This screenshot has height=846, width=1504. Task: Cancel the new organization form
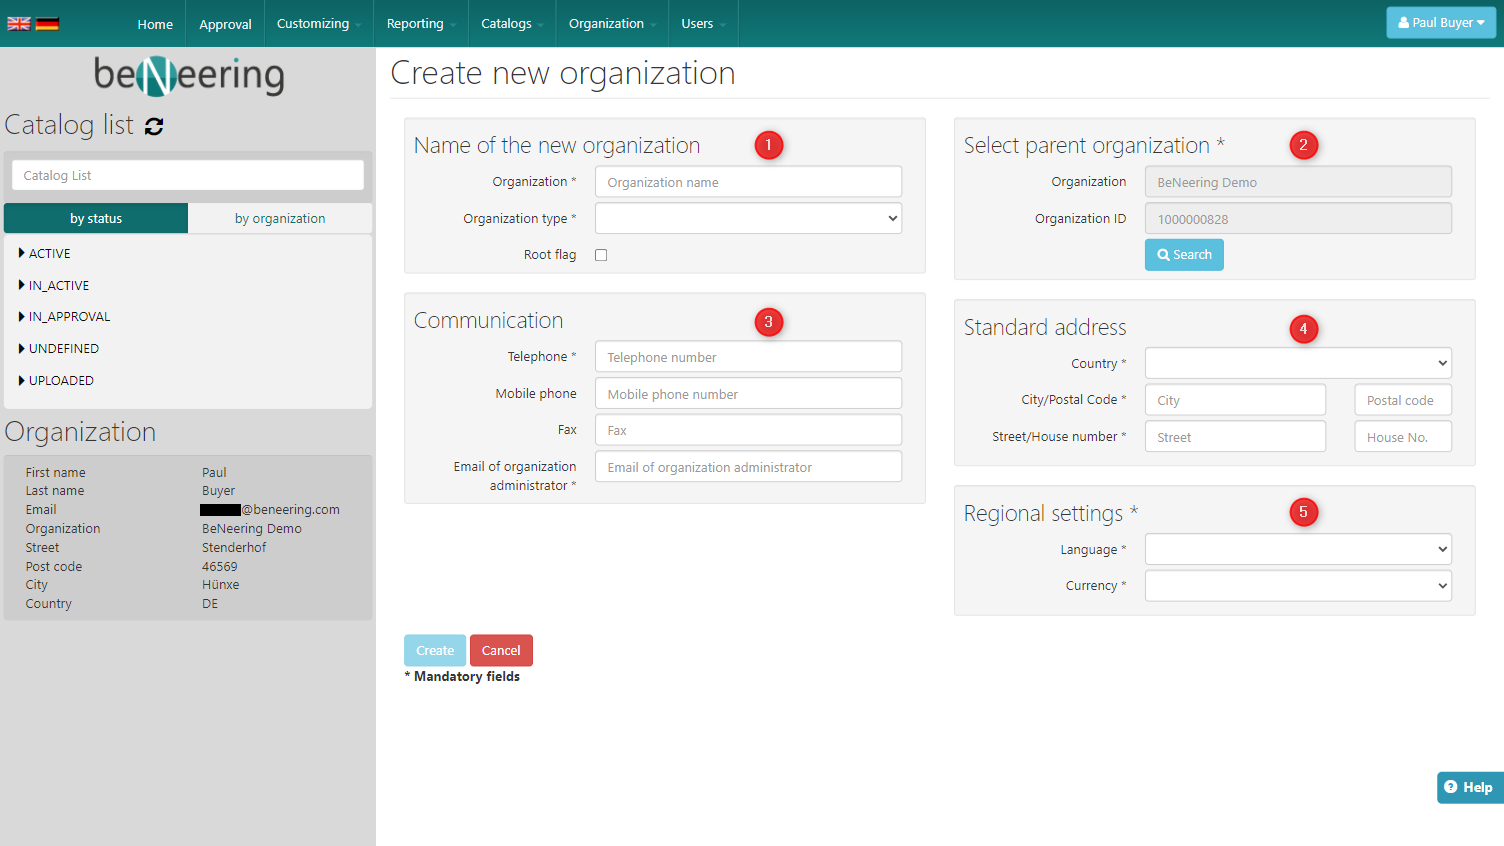pos(501,650)
